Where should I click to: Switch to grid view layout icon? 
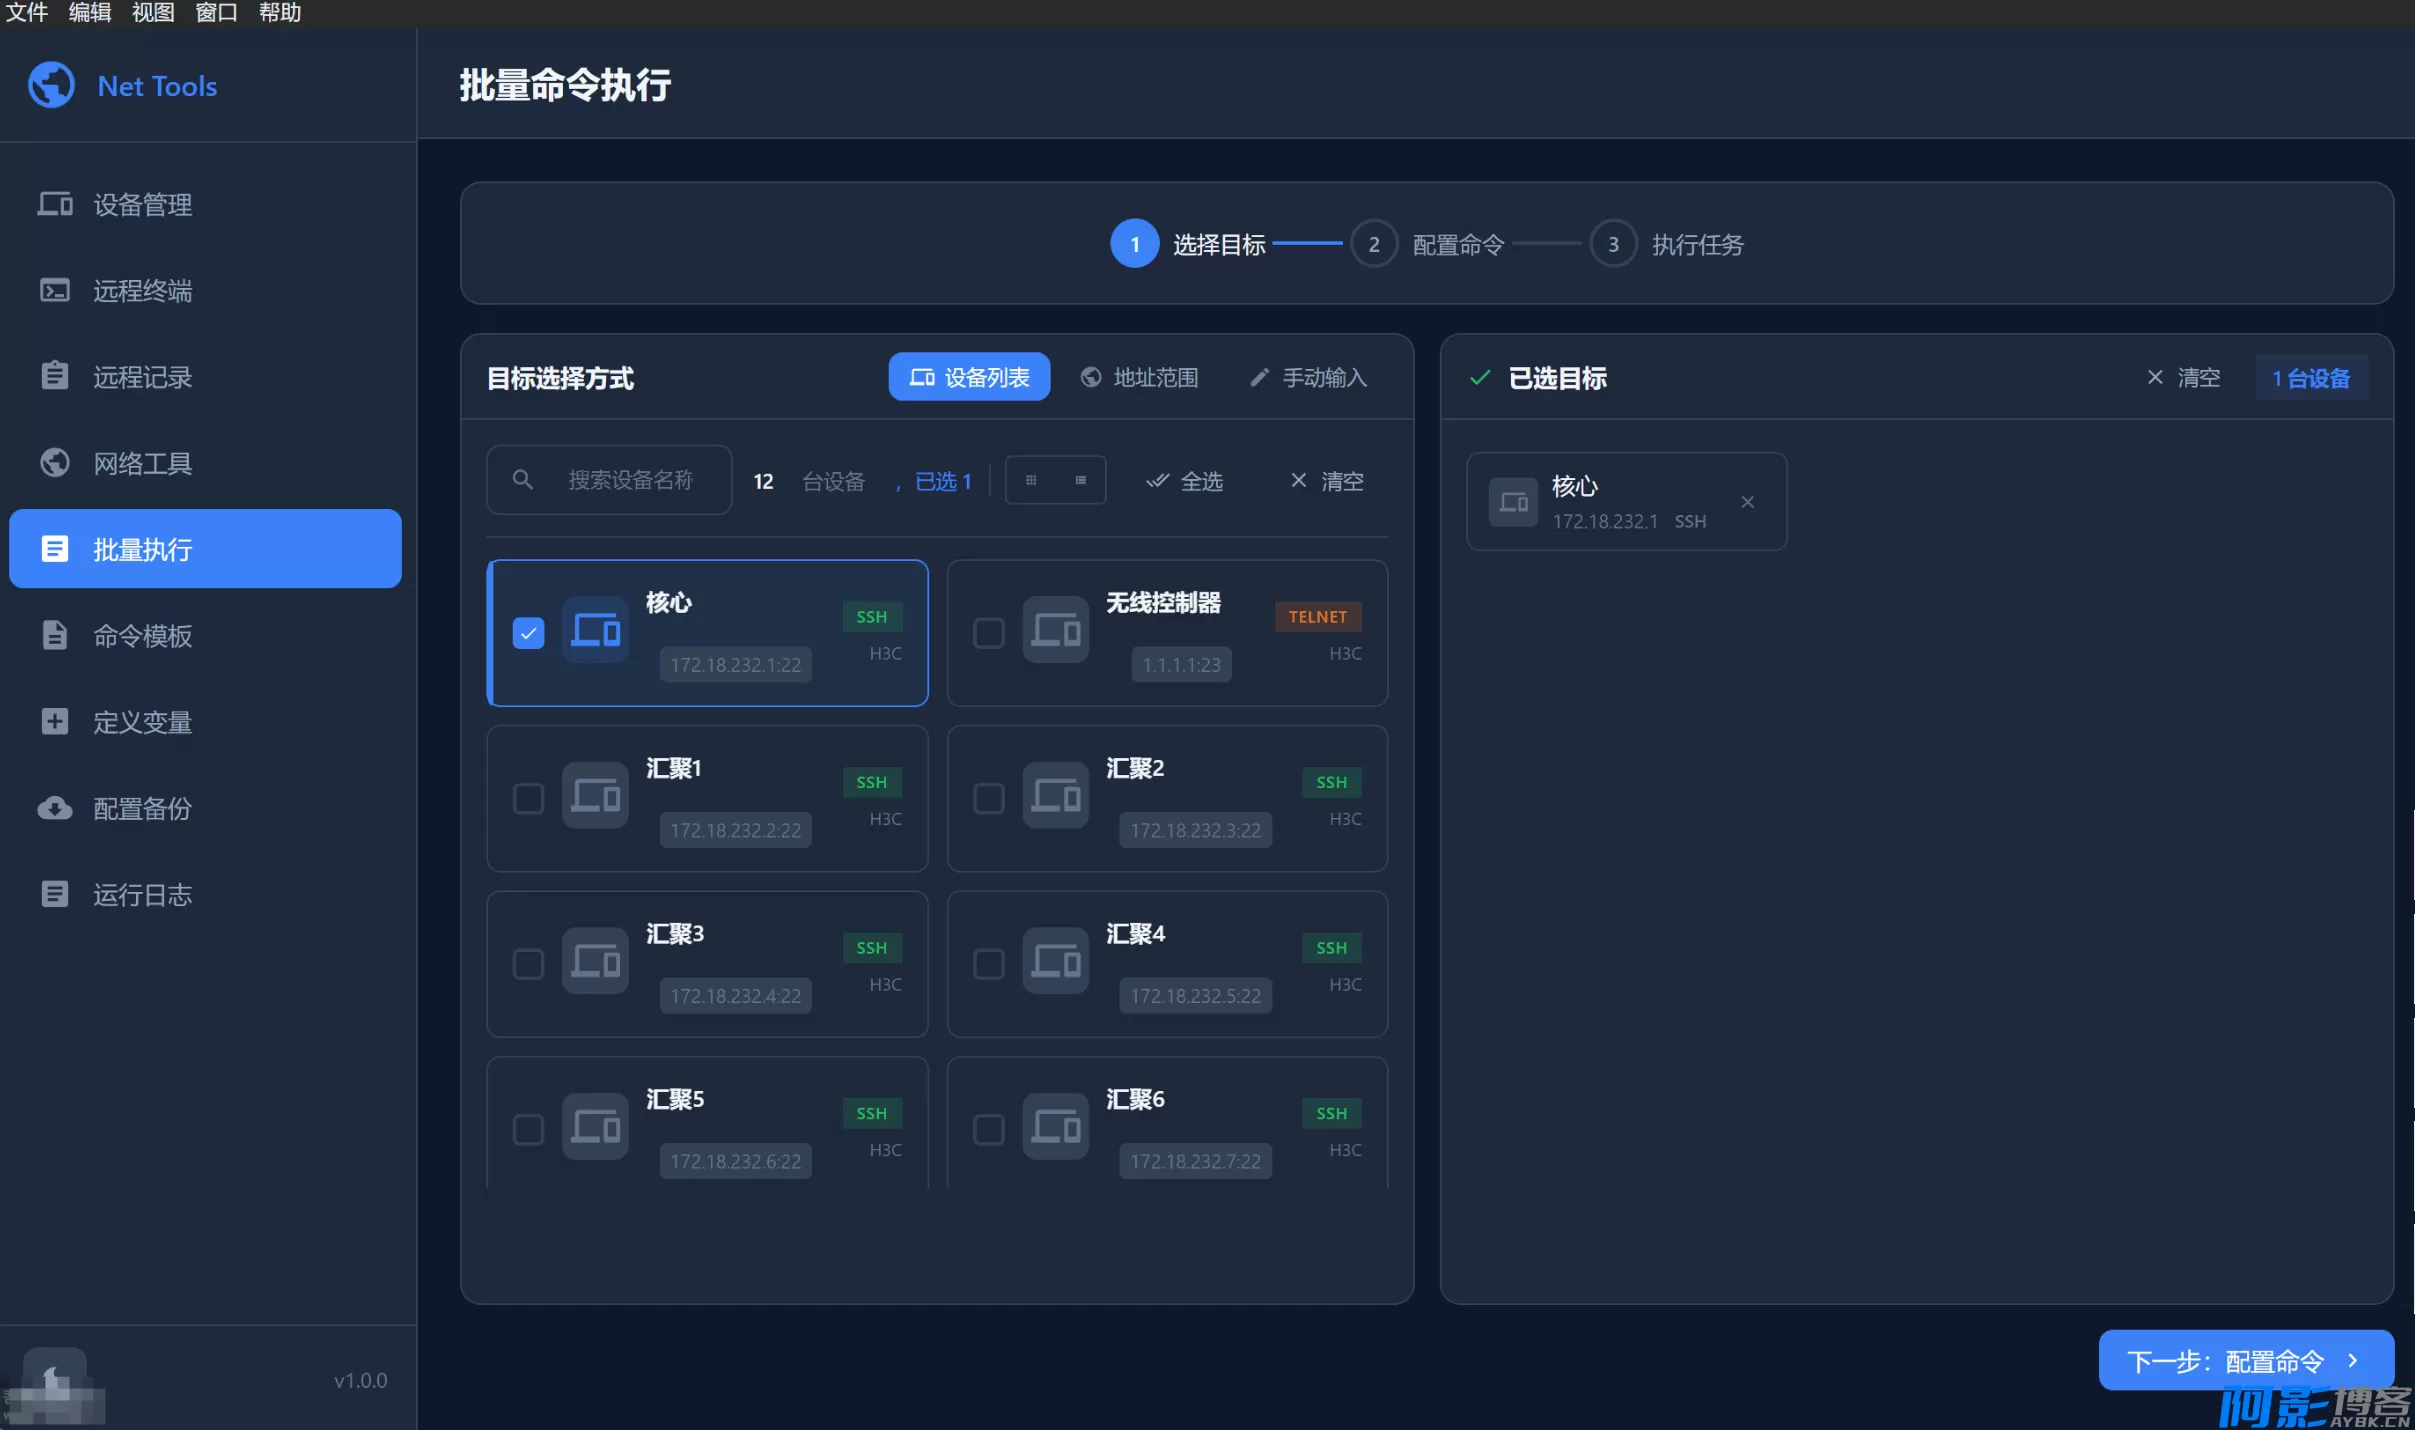(1031, 481)
